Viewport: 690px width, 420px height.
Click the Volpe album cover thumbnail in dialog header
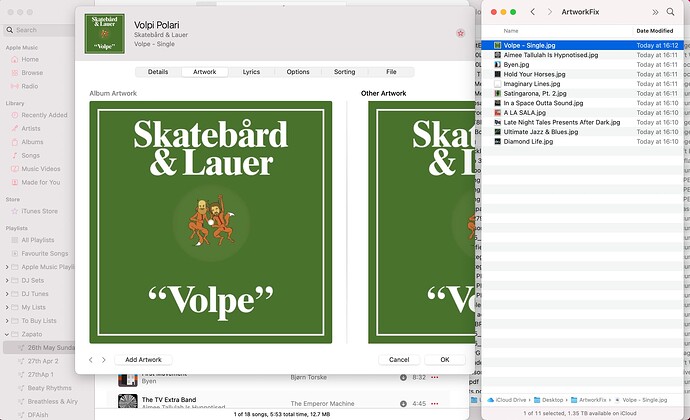(105, 33)
